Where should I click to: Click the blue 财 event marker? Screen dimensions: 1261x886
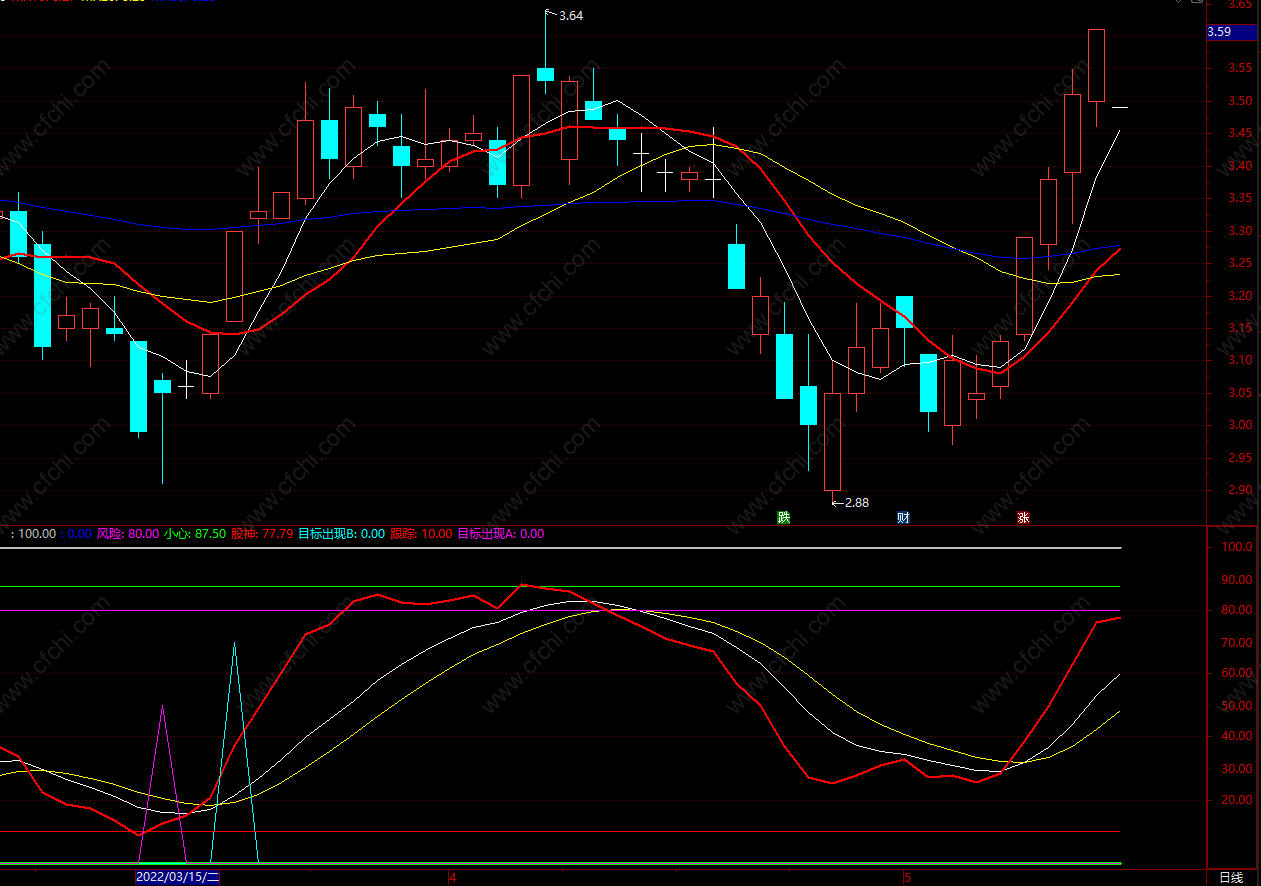pos(904,518)
